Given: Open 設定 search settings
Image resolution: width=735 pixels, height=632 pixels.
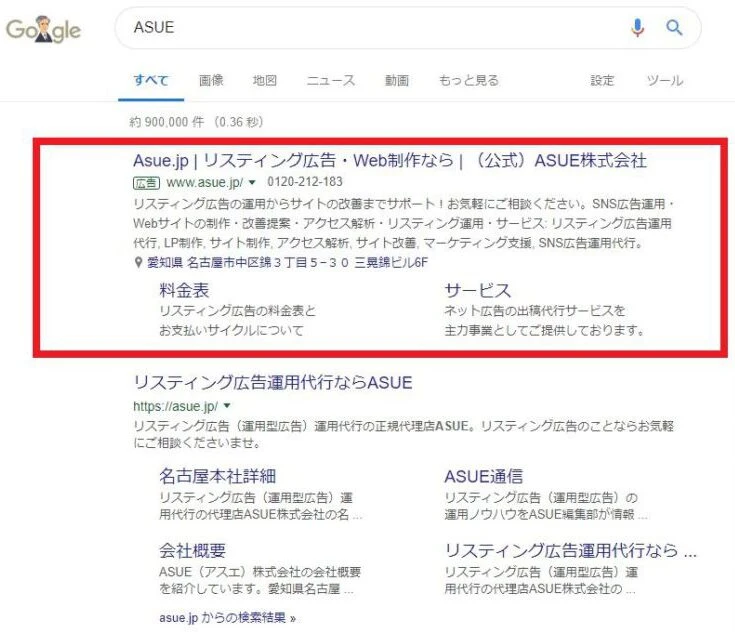Looking at the screenshot, I should click(x=602, y=80).
